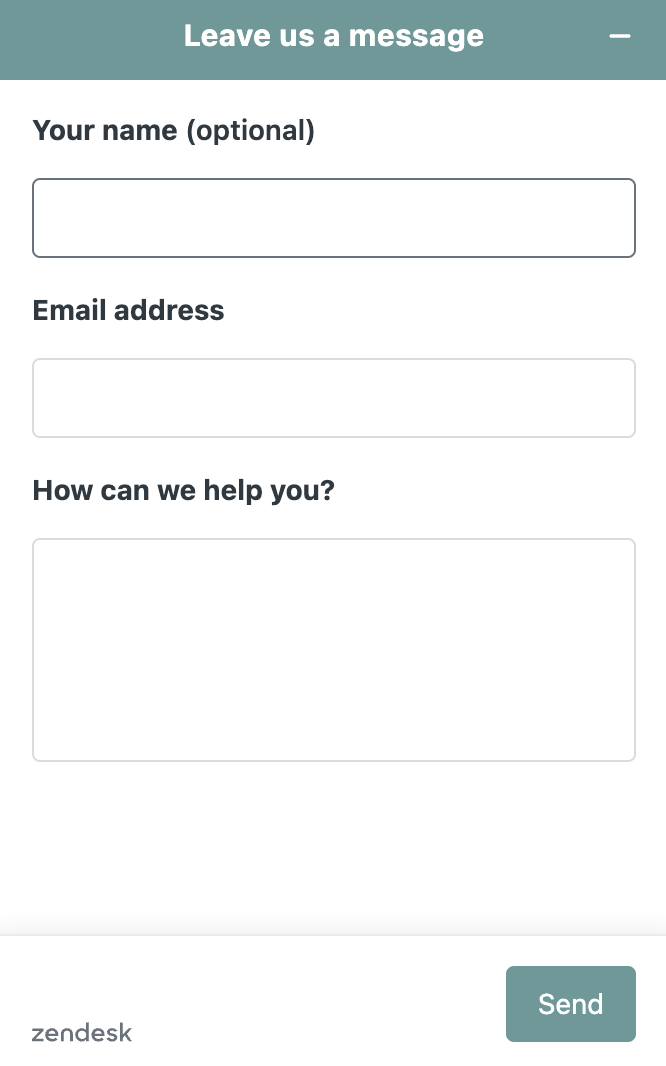Open the zendesk logo link
Screen dimensions: 666x1066
click(x=82, y=1033)
